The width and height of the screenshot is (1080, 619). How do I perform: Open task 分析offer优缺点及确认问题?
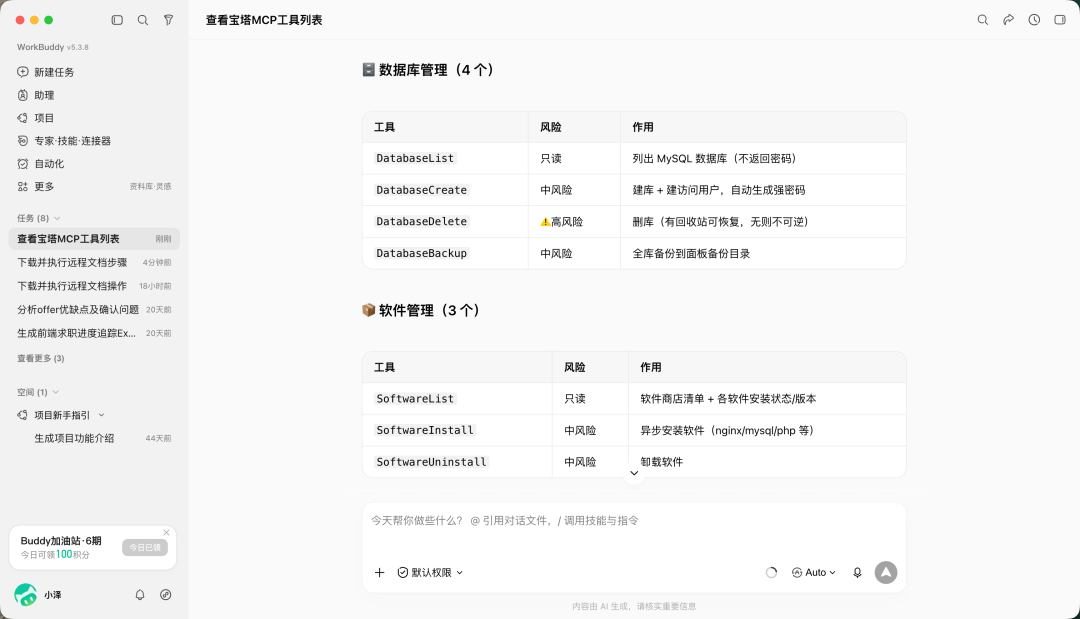(x=94, y=309)
